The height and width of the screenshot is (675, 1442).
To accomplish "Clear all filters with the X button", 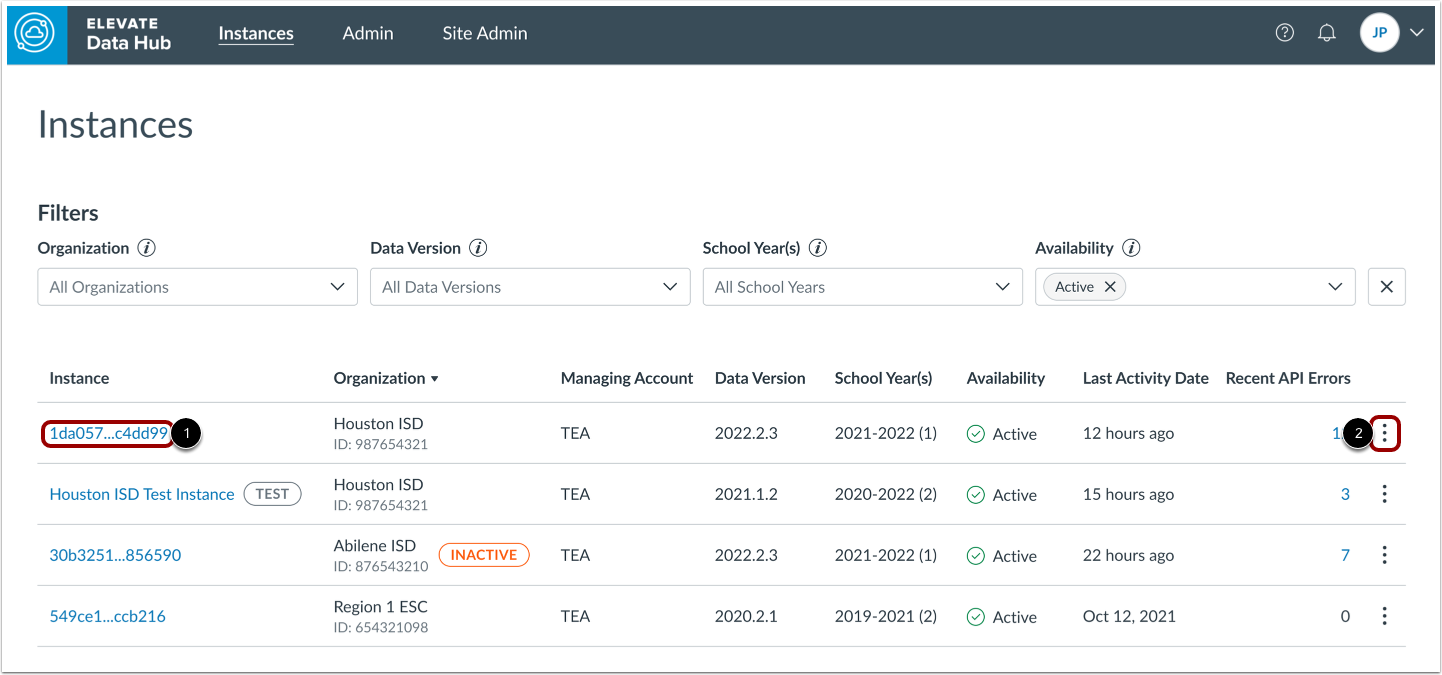I will (1386, 287).
